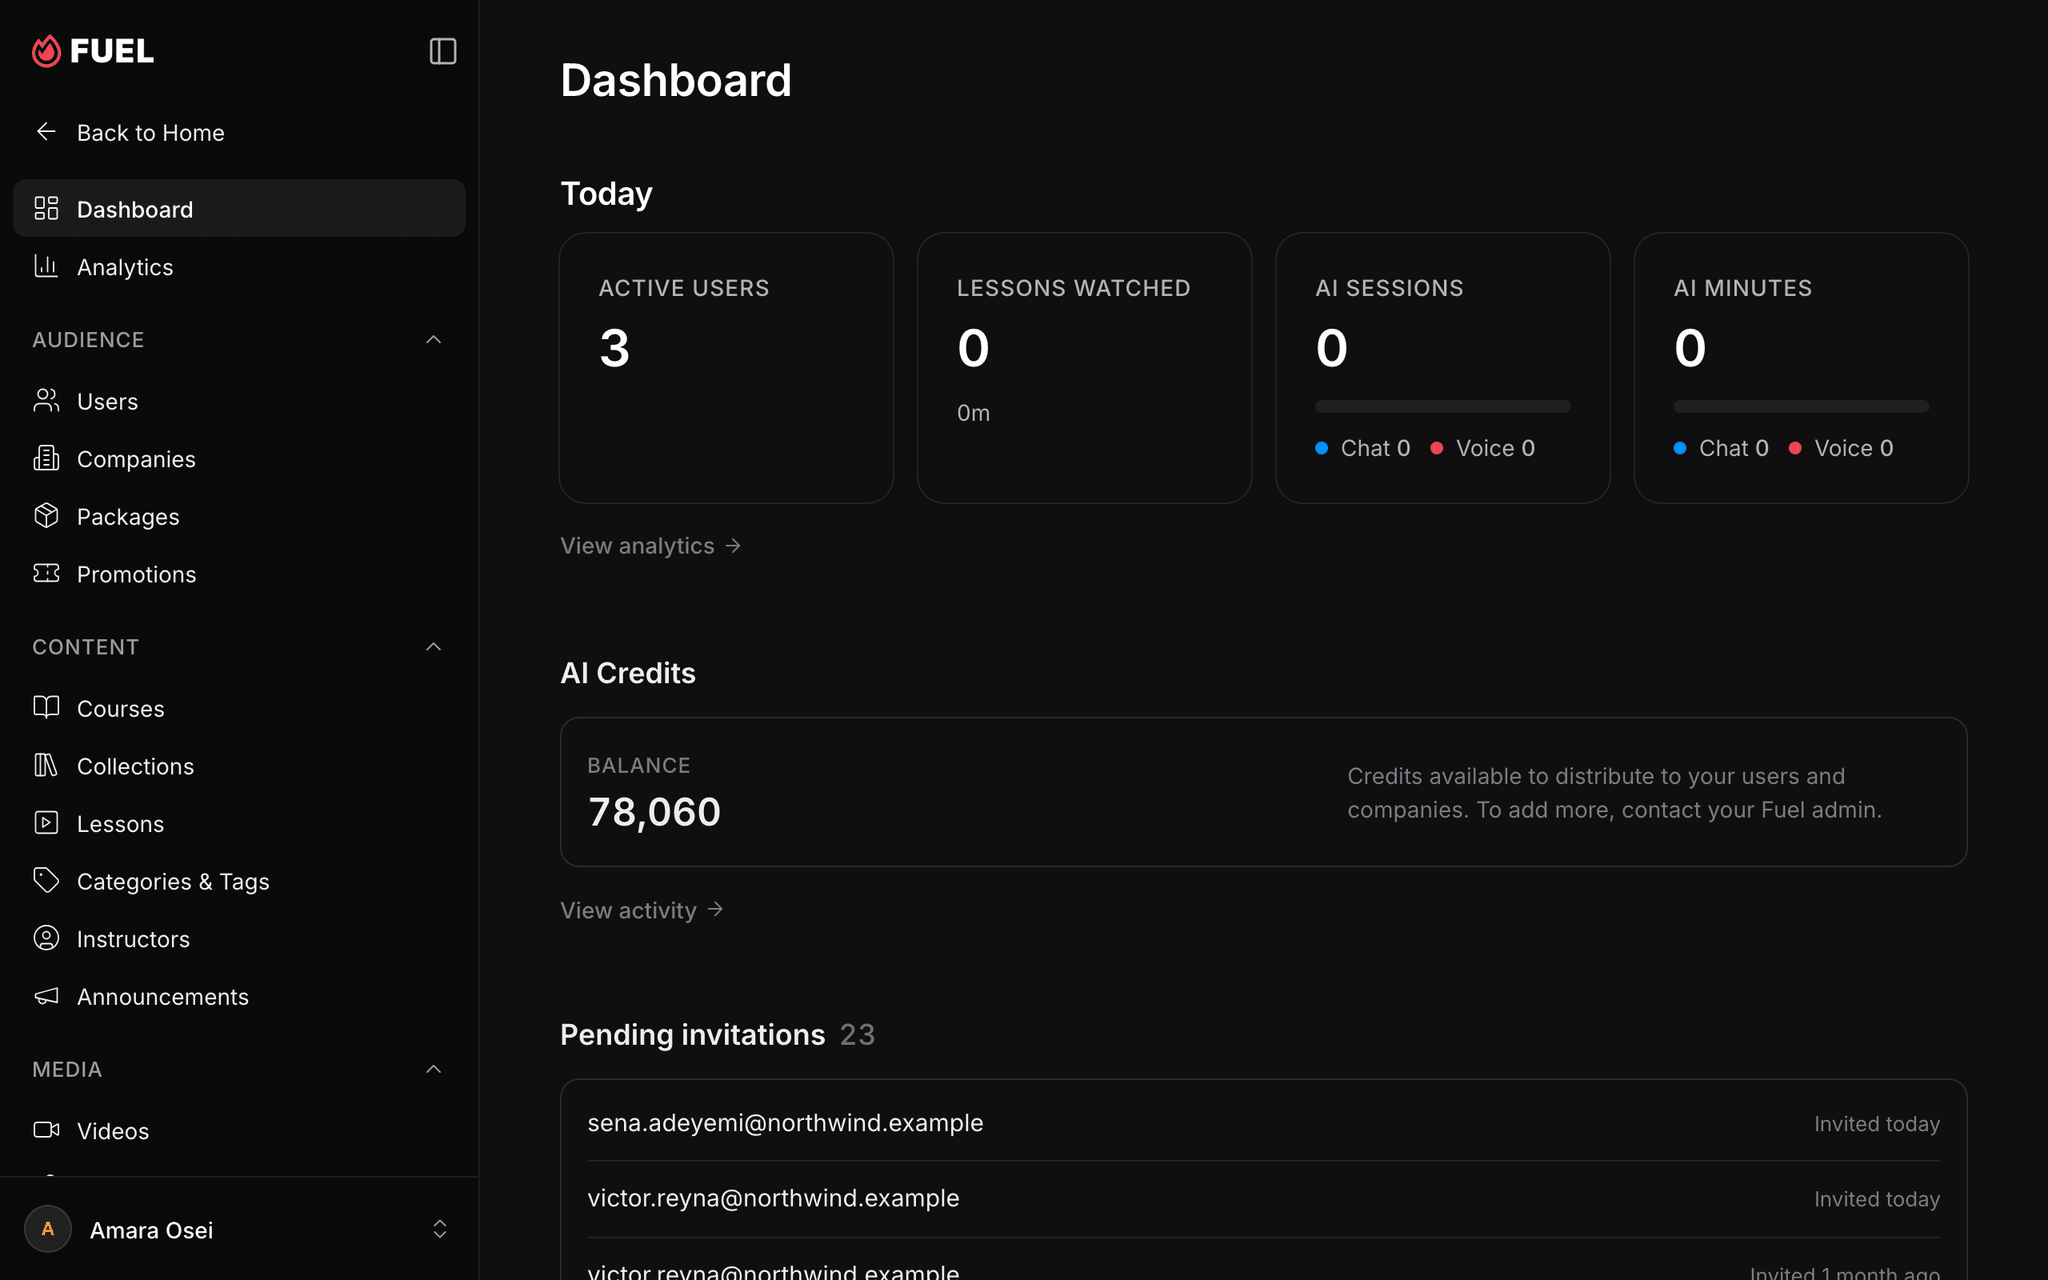Open the Instructors page

click(x=239, y=939)
